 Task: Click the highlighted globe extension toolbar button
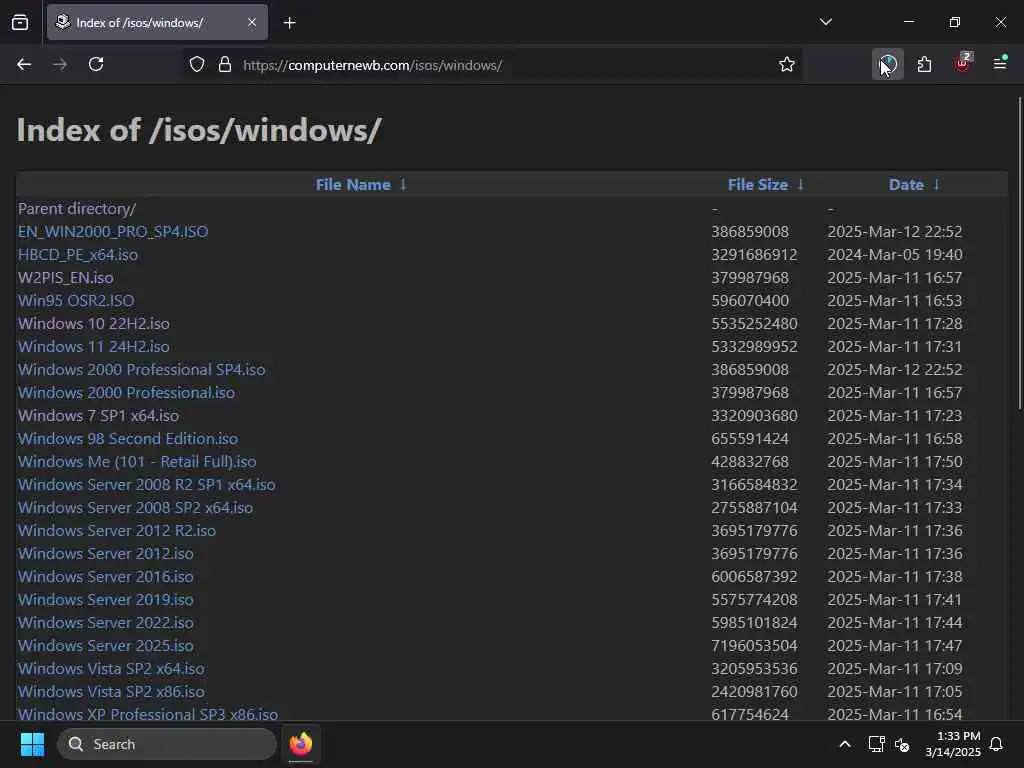click(x=888, y=65)
